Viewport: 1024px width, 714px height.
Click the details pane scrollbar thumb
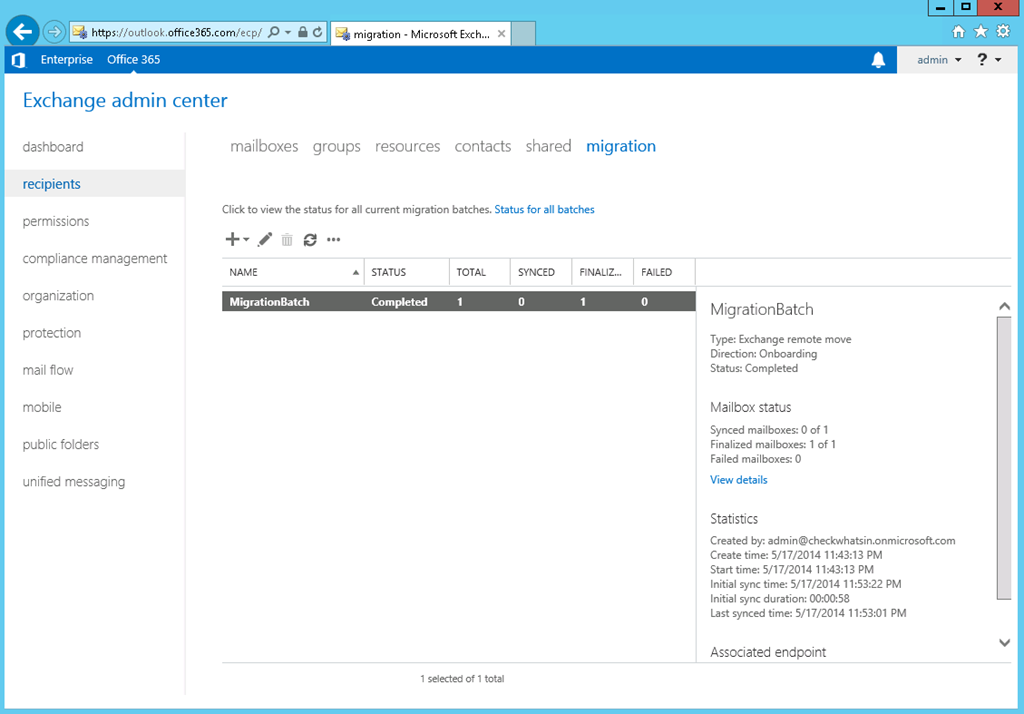1004,457
